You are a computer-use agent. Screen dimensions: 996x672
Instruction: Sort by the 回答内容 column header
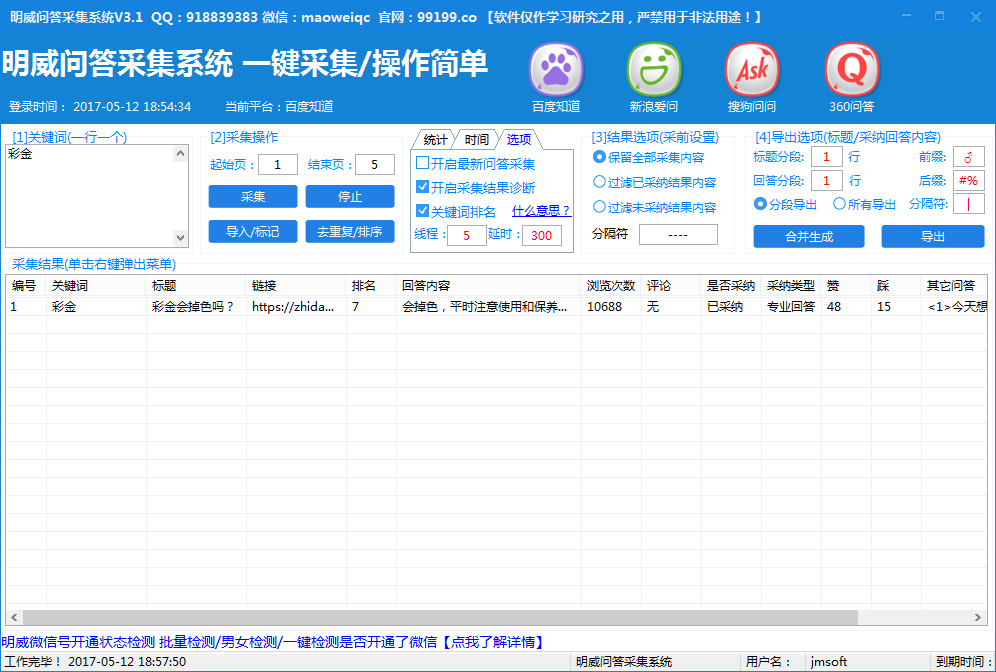click(x=488, y=286)
